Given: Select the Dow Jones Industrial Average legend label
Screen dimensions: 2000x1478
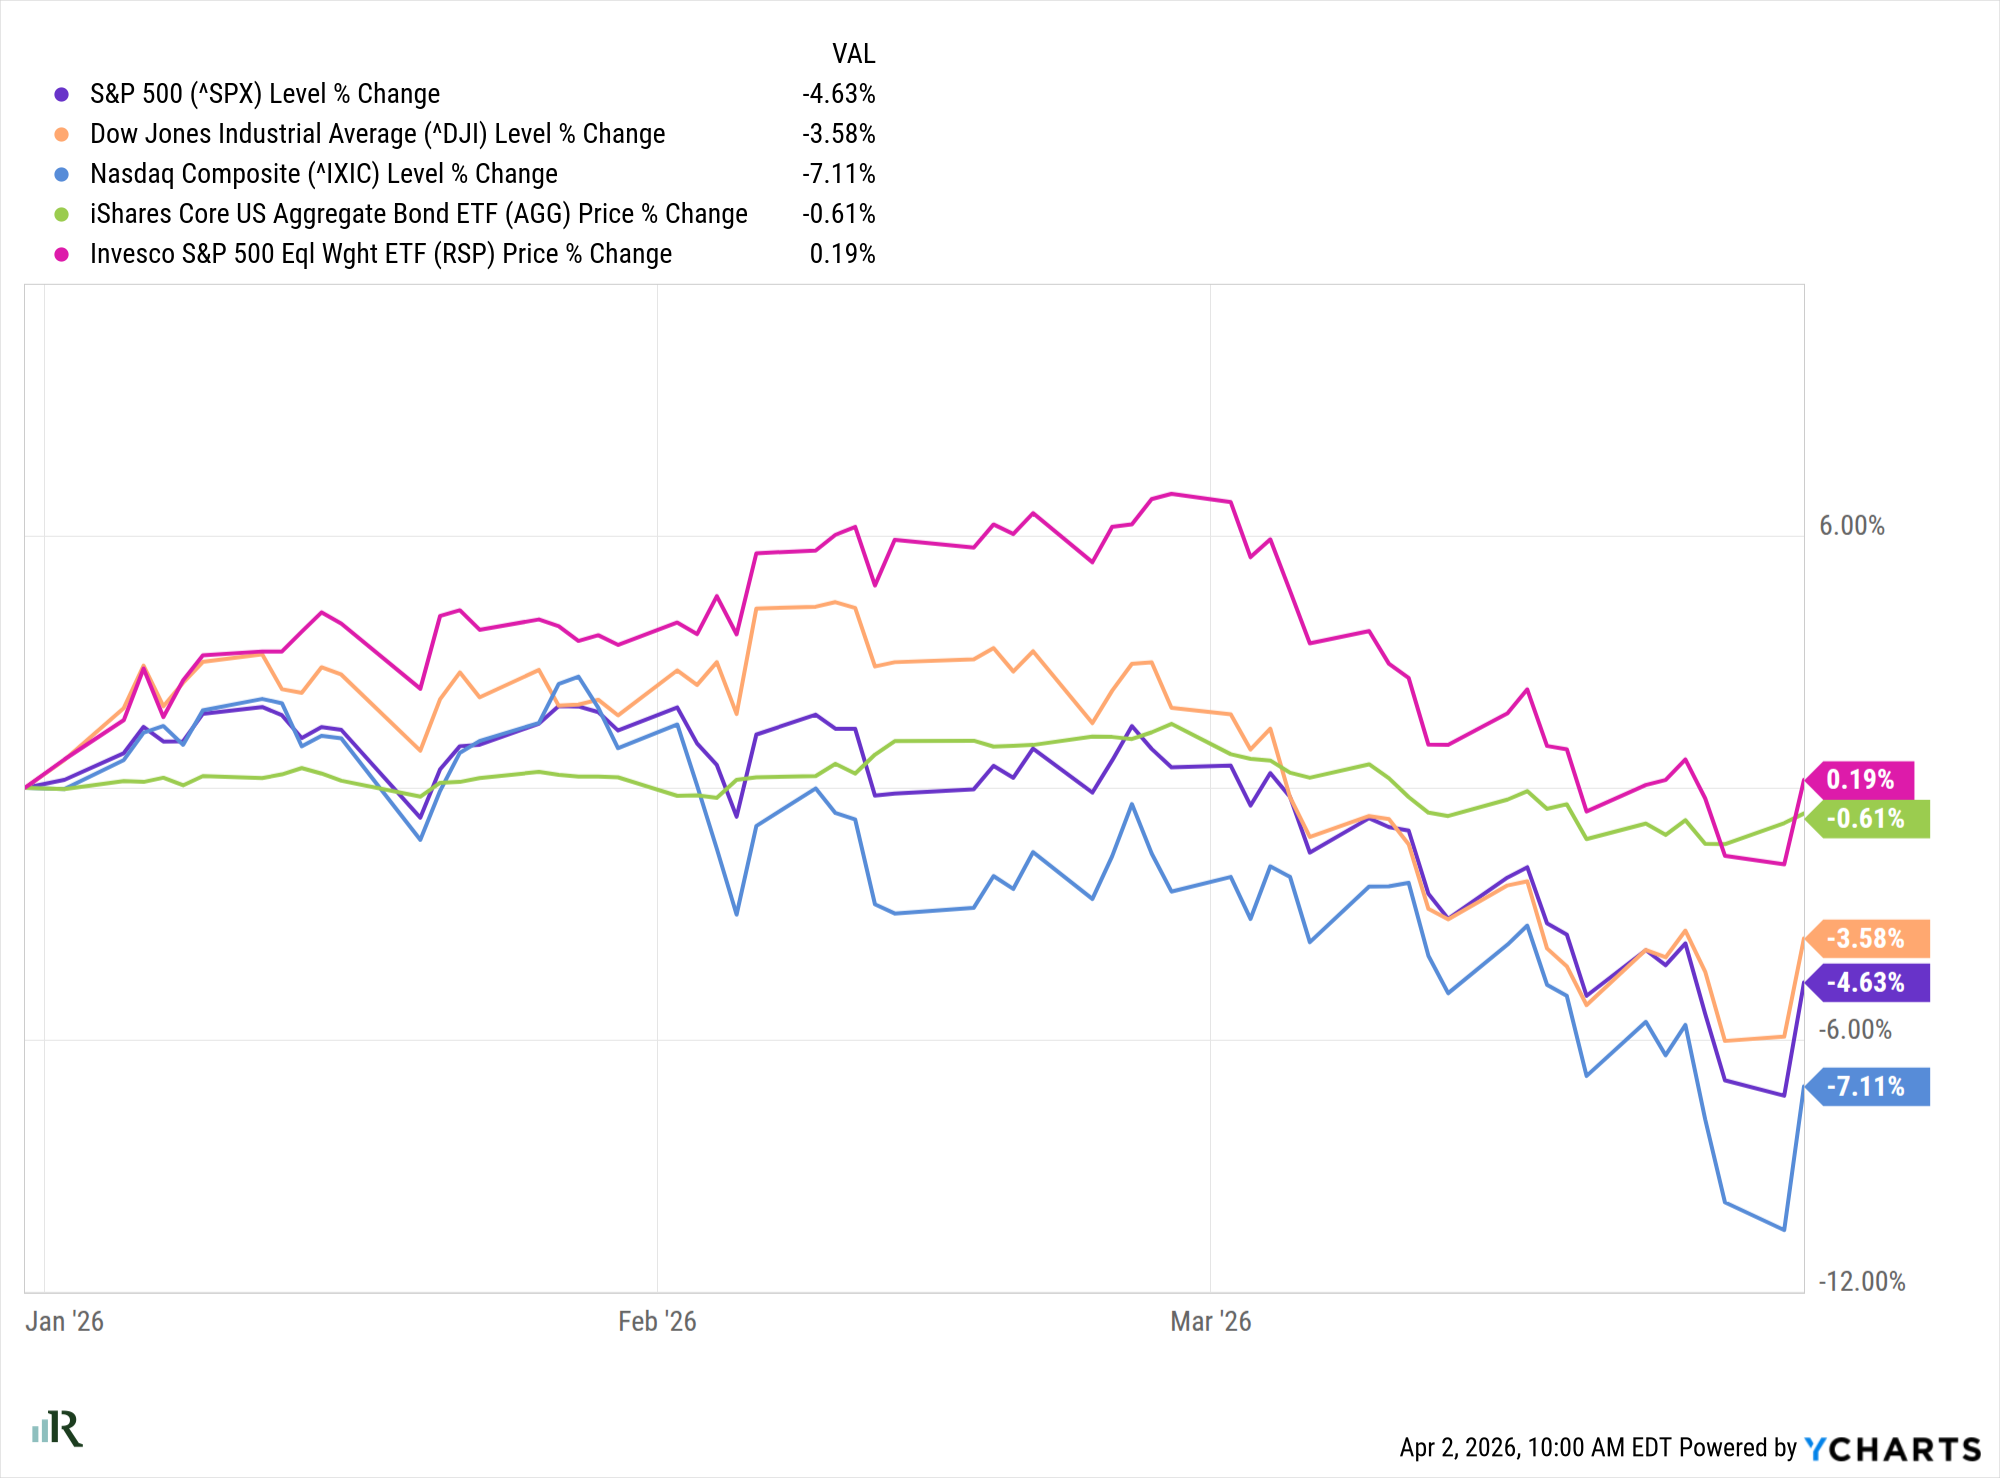Looking at the screenshot, I should coord(377,134).
